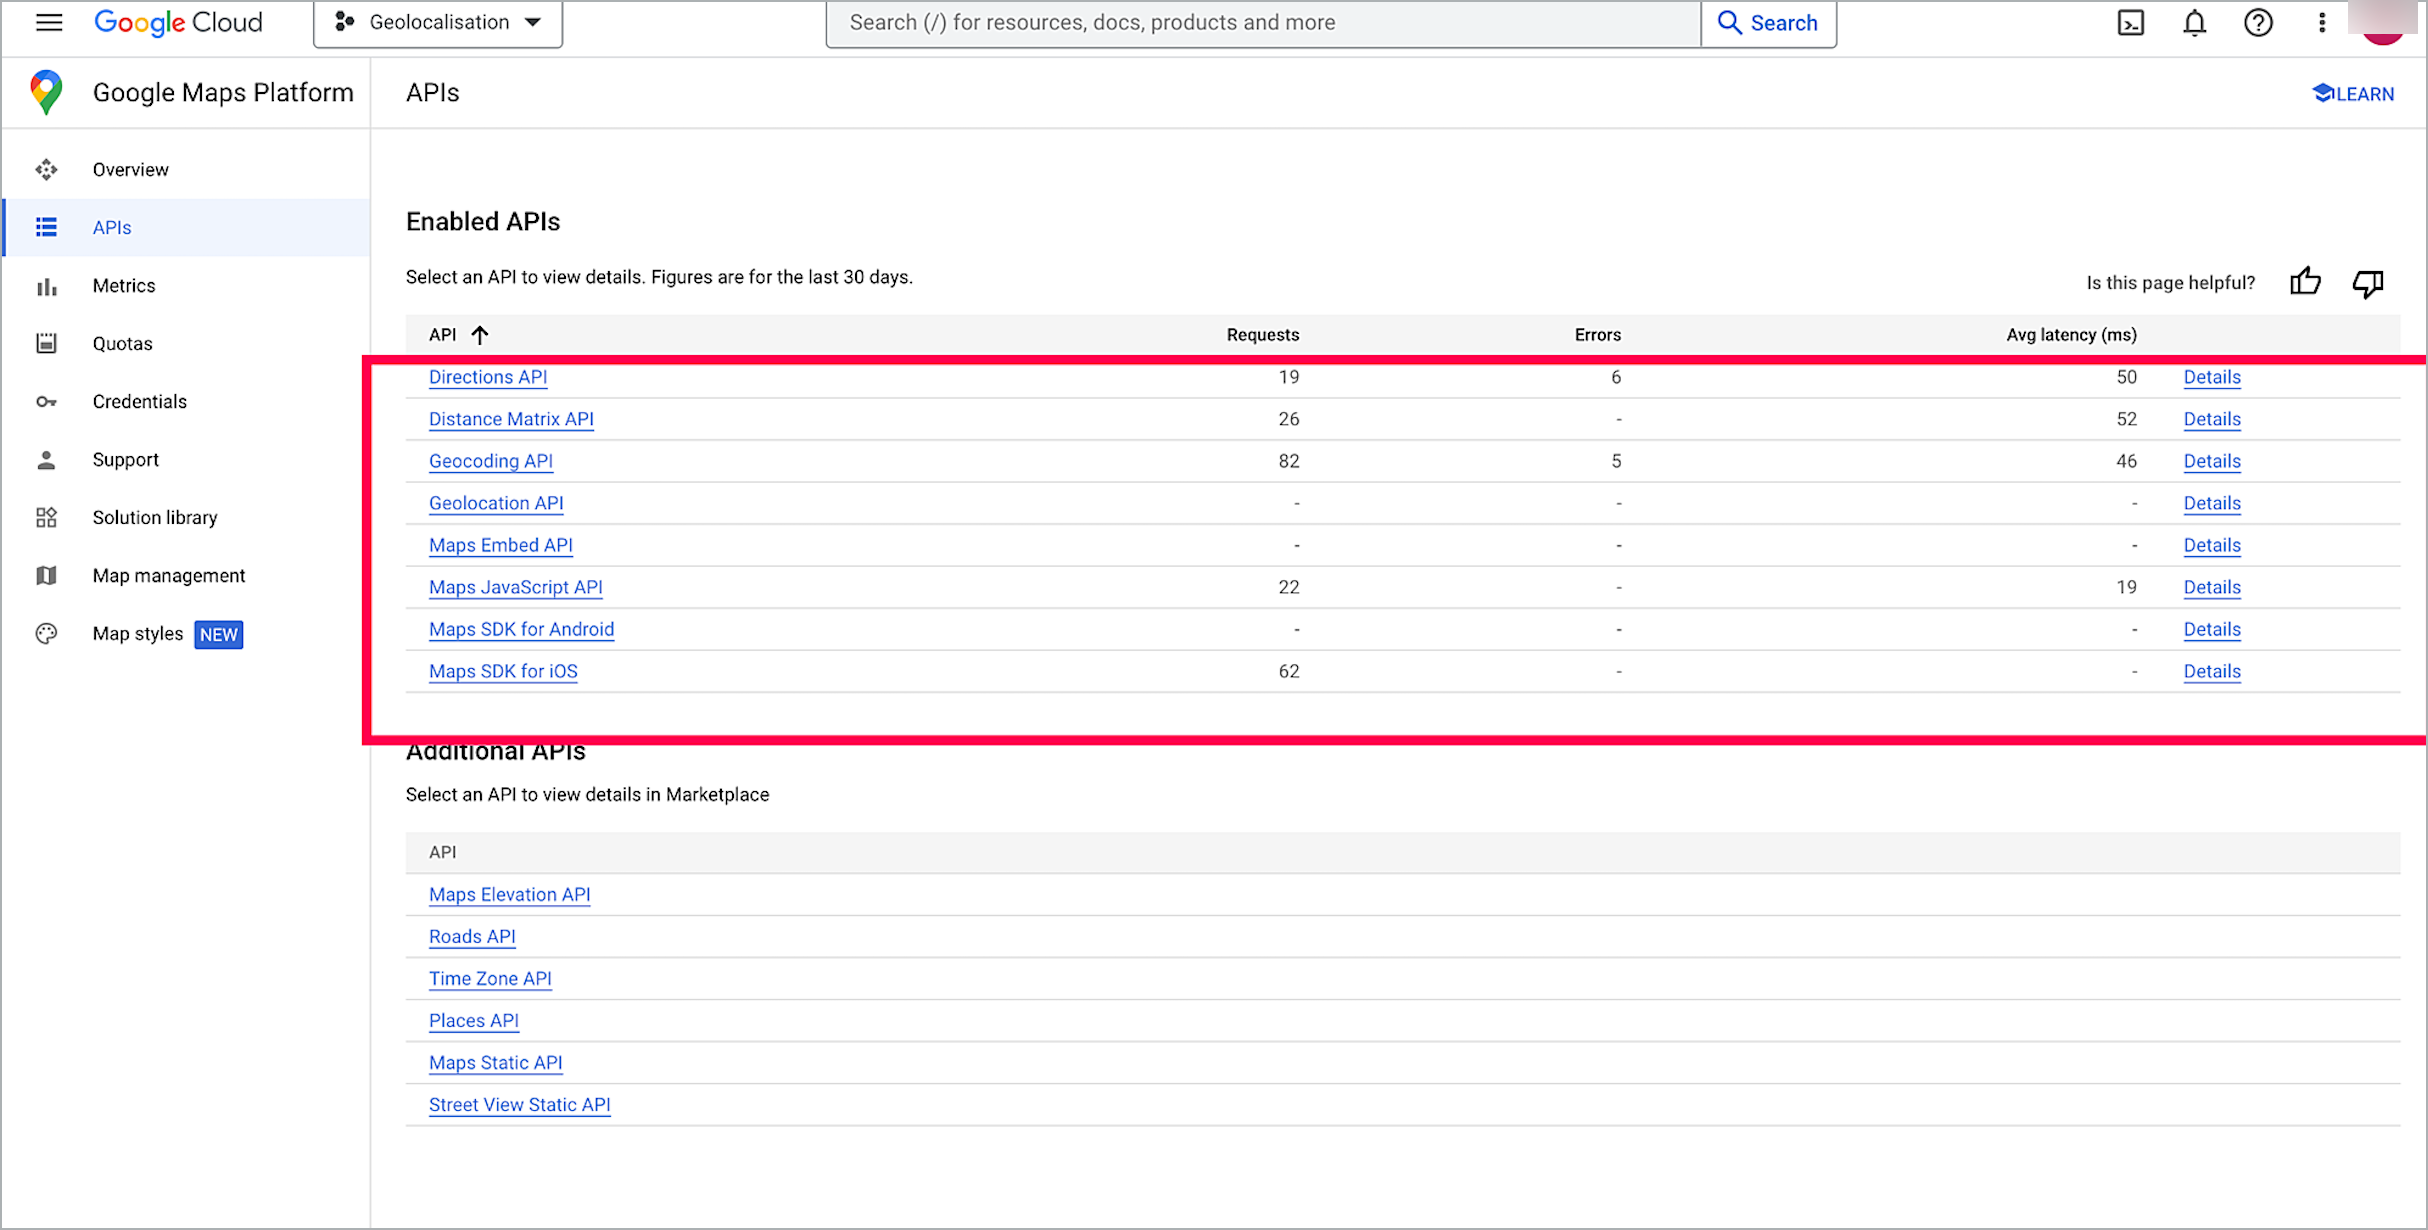Click the Map styles palette icon
The height and width of the screenshot is (1230, 2428).
click(46, 634)
